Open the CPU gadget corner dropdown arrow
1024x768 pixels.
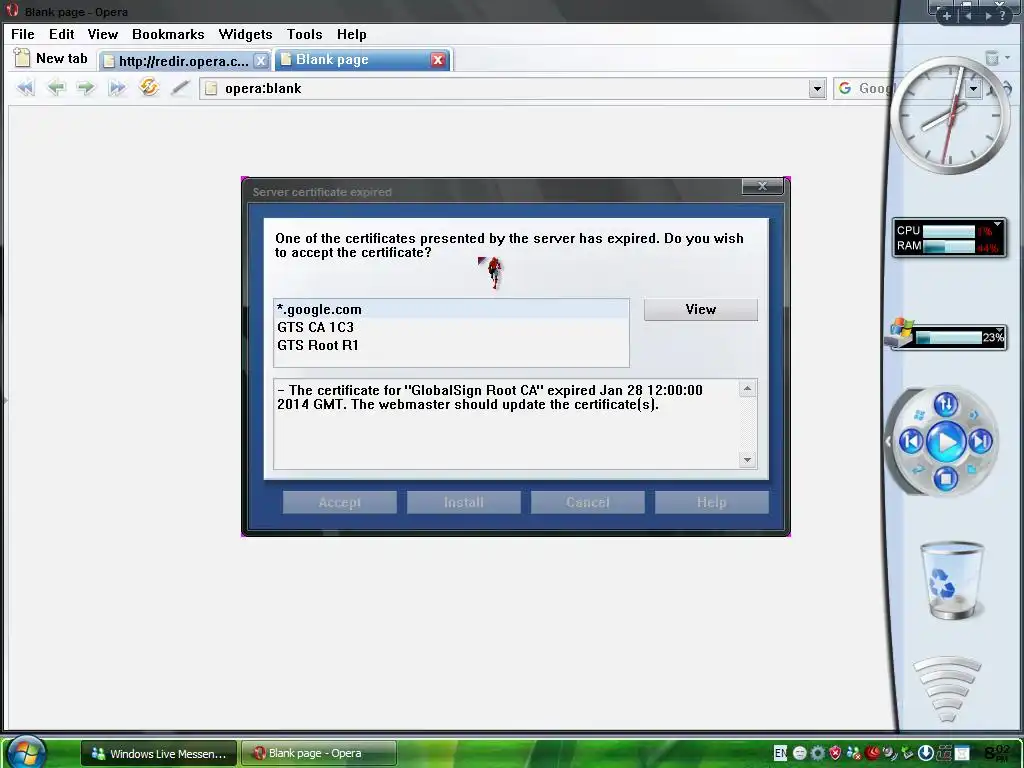(997, 224)
